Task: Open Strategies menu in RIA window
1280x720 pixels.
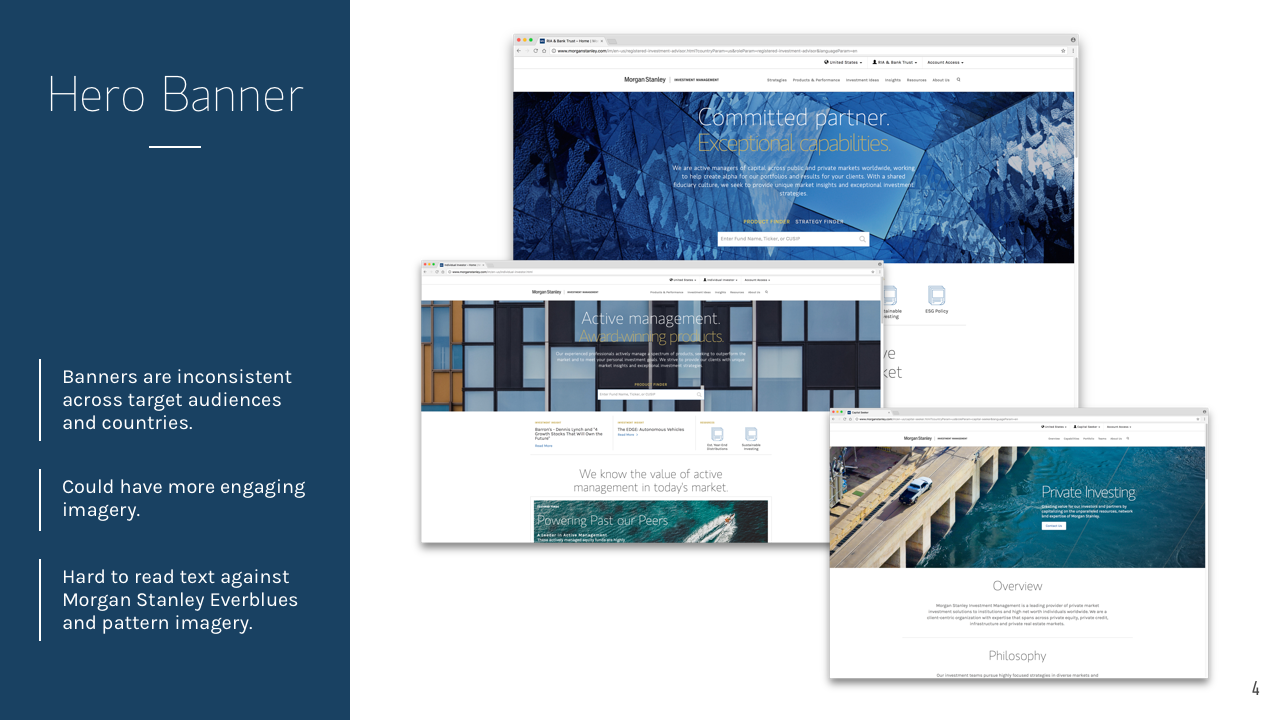Action: pyautogui.click(x=777, y=79)
